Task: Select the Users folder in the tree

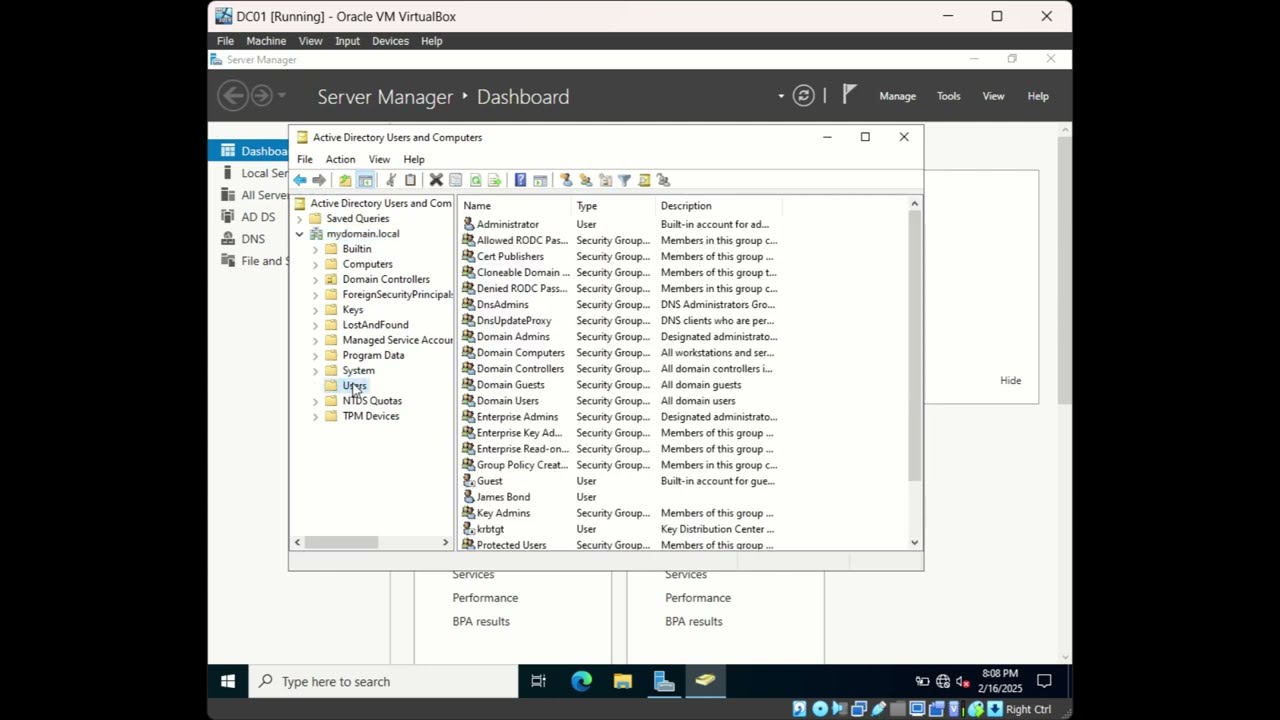Action: [355, 386]
